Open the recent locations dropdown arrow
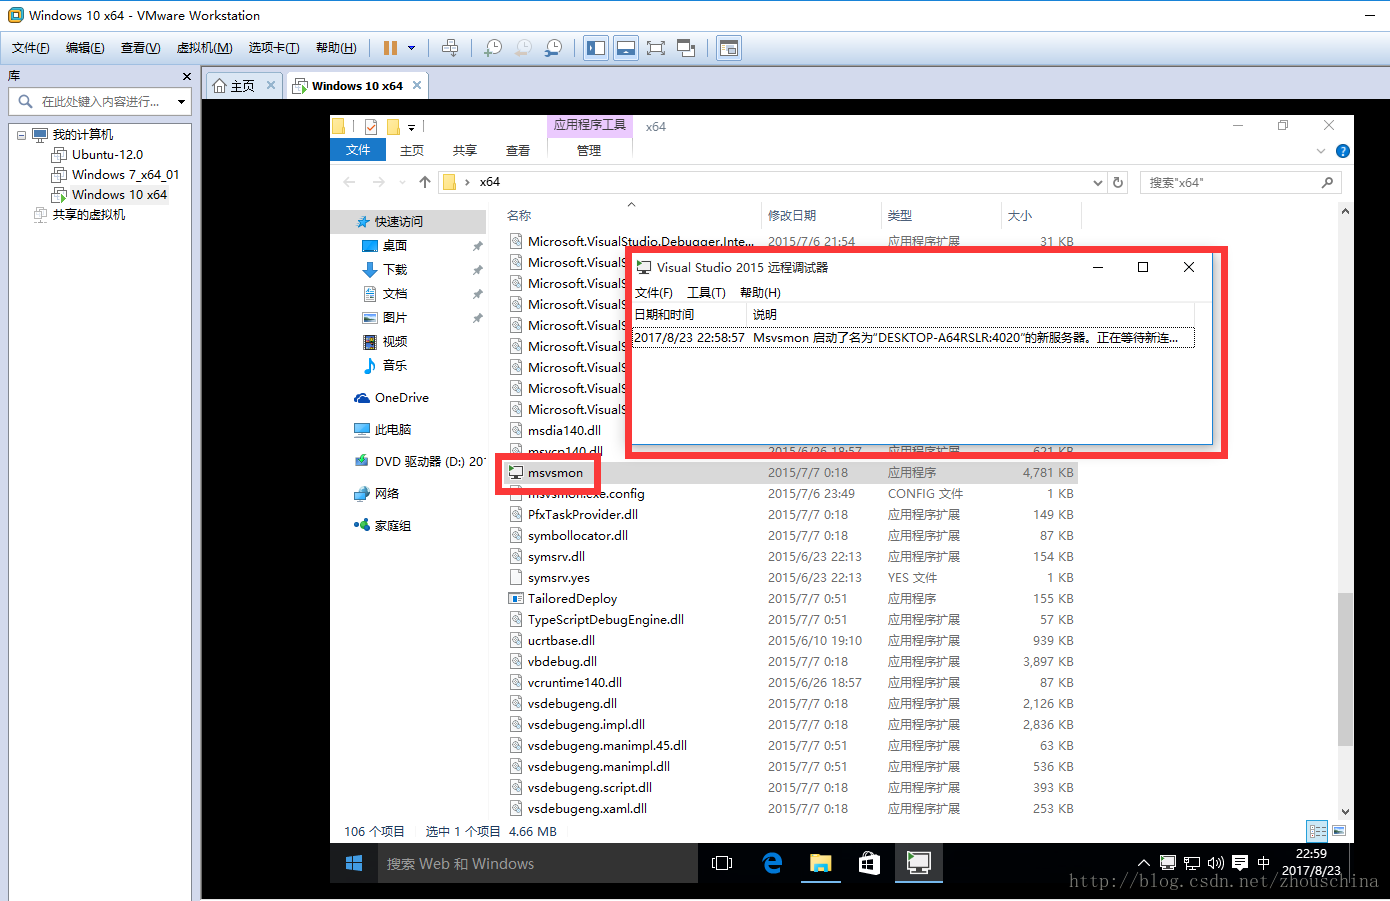This screenshot has width=1390, height=901. click(x=402, y=182)
